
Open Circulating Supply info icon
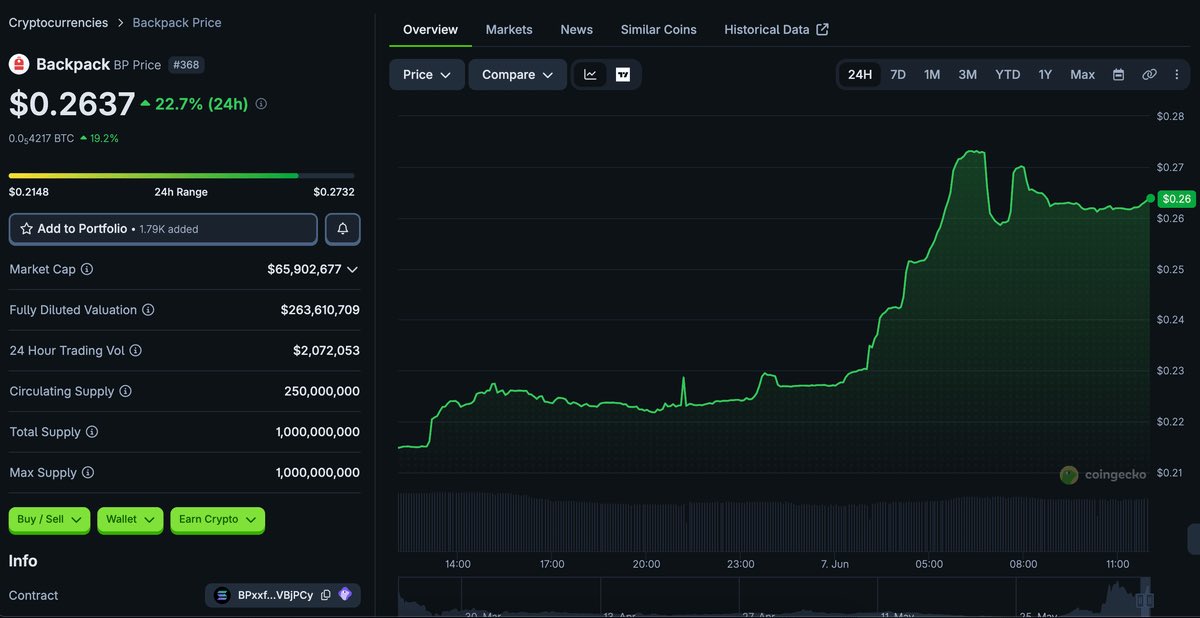pos(125,391)
